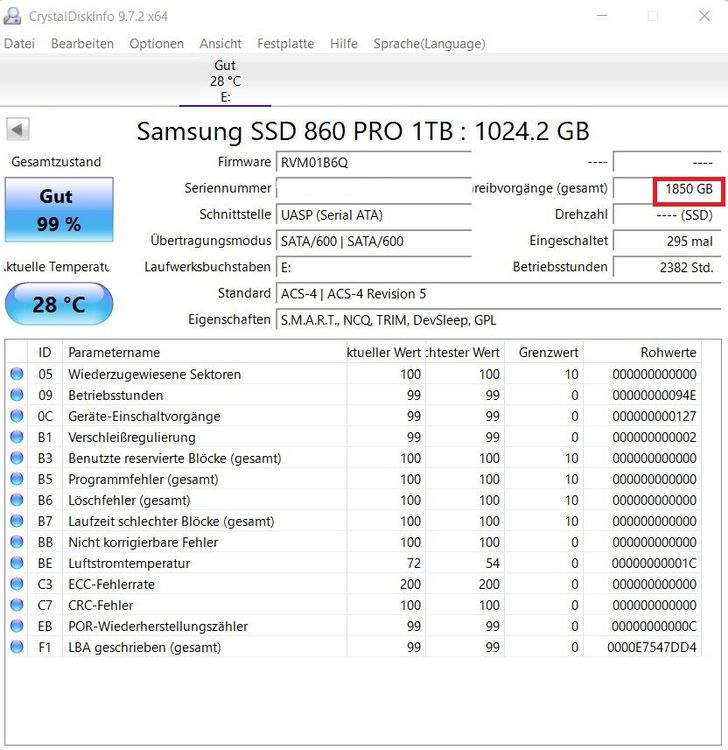Click the status dot for Benutzte reservierte Blöcke

point(17,458)
